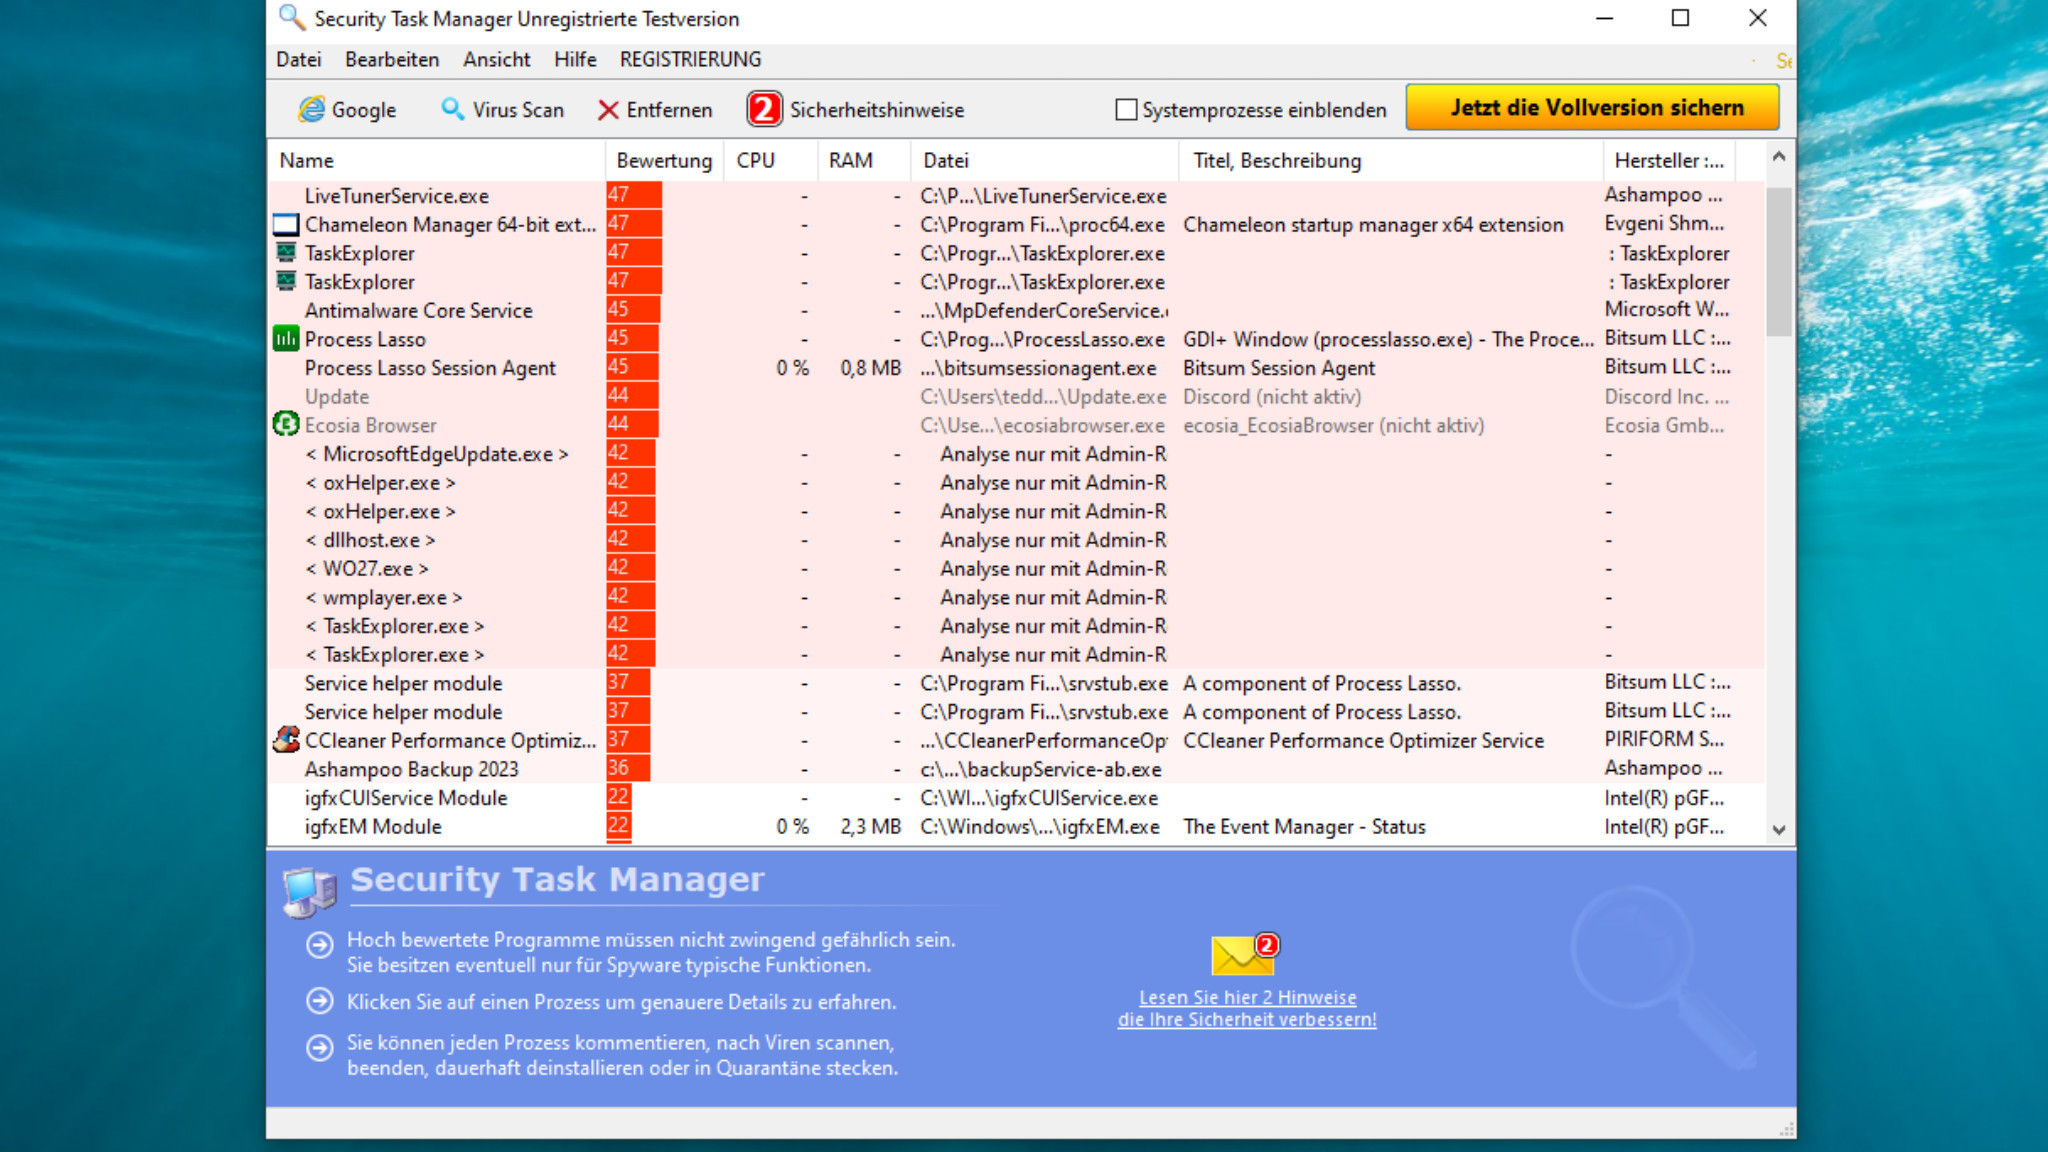Viewport: 2048px width, 1152px height.
Task: Click the Ecosia Browser icon
Action: coord(286,425)
